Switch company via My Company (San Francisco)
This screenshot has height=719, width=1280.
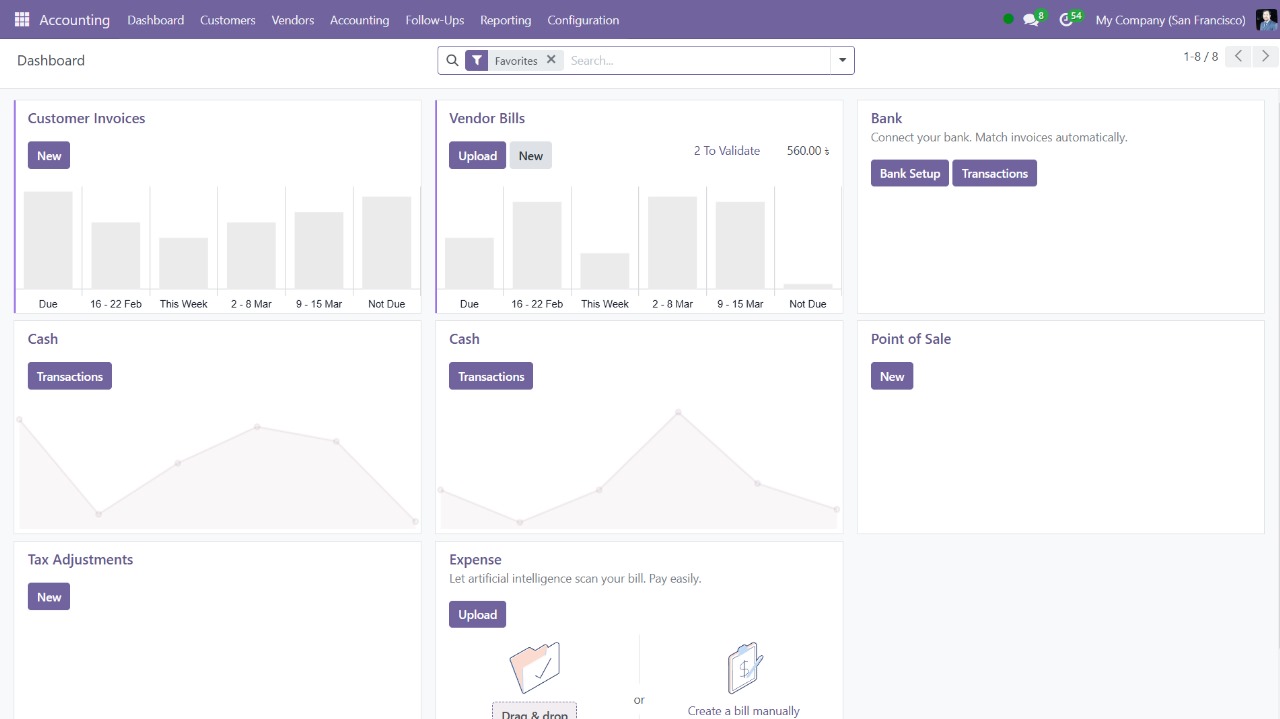1170,20
